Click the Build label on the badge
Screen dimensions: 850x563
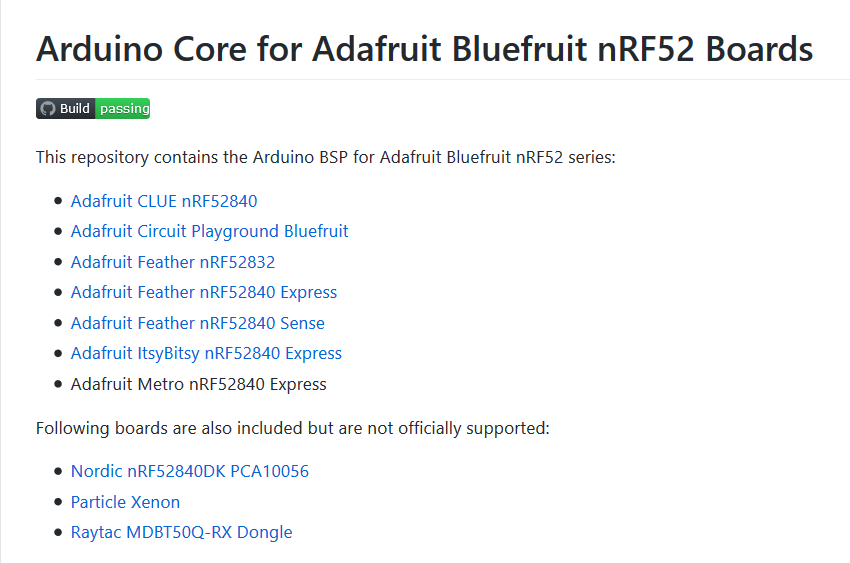[x=75, y=109]
